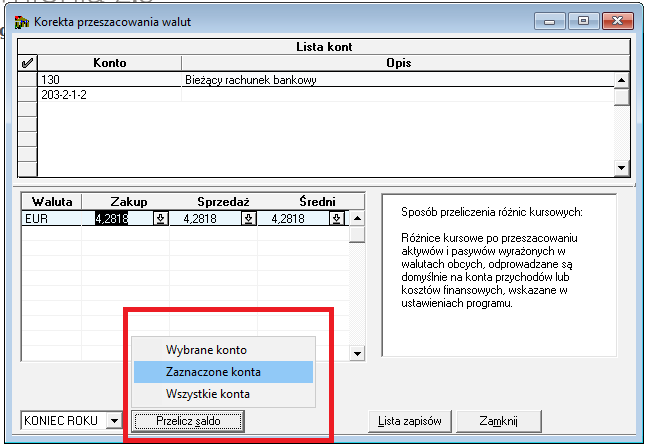
Task: Select the EUR currency cell
Action: pyautogui.click(x=51, y=218)
